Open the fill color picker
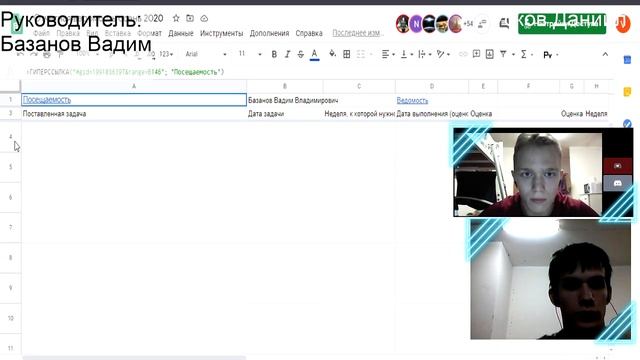The height and width of the screenshot is (360, 640). tap(332, 54)
